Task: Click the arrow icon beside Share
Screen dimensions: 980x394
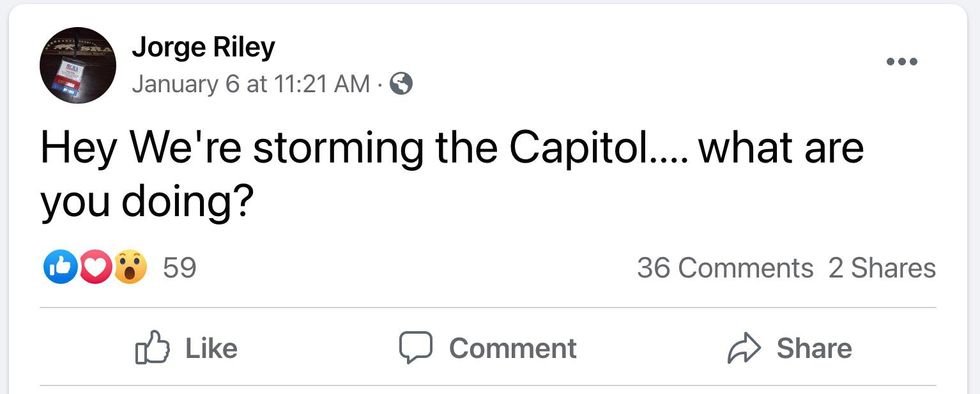Action: point(744,348)
